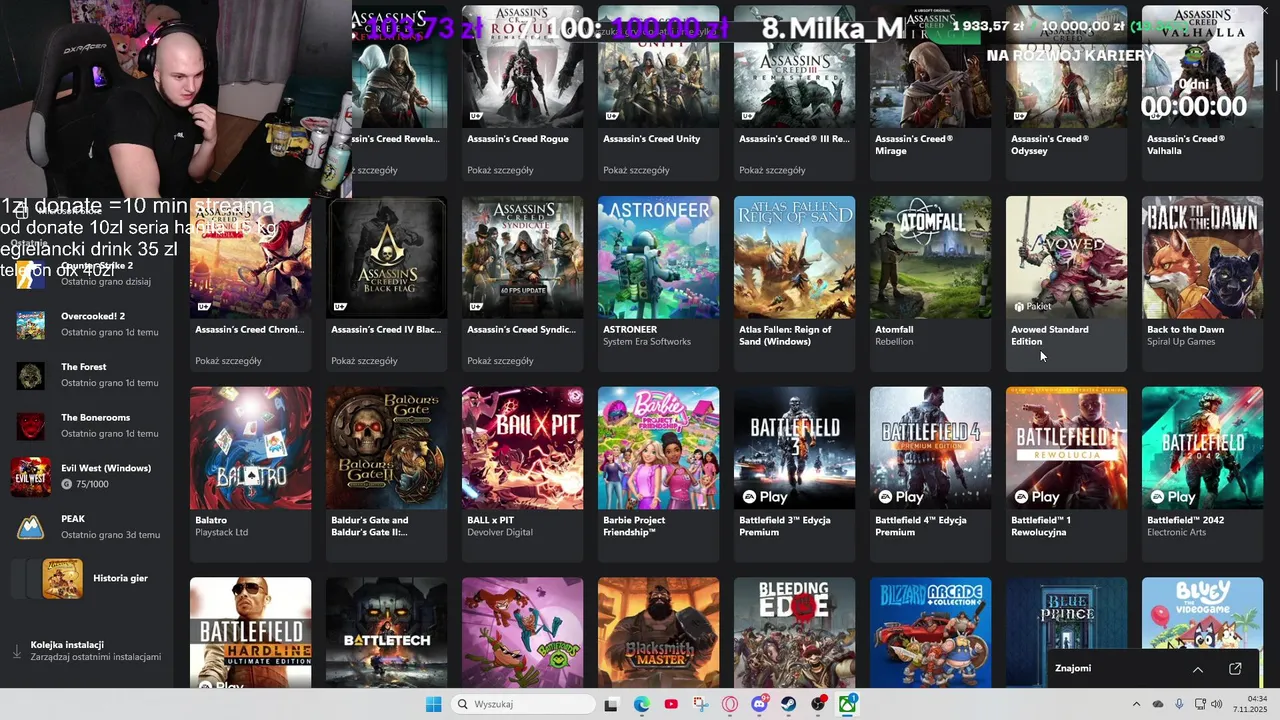
Task: Pop out the Znajomi friends panel
Action: (x=1235, y=668)
